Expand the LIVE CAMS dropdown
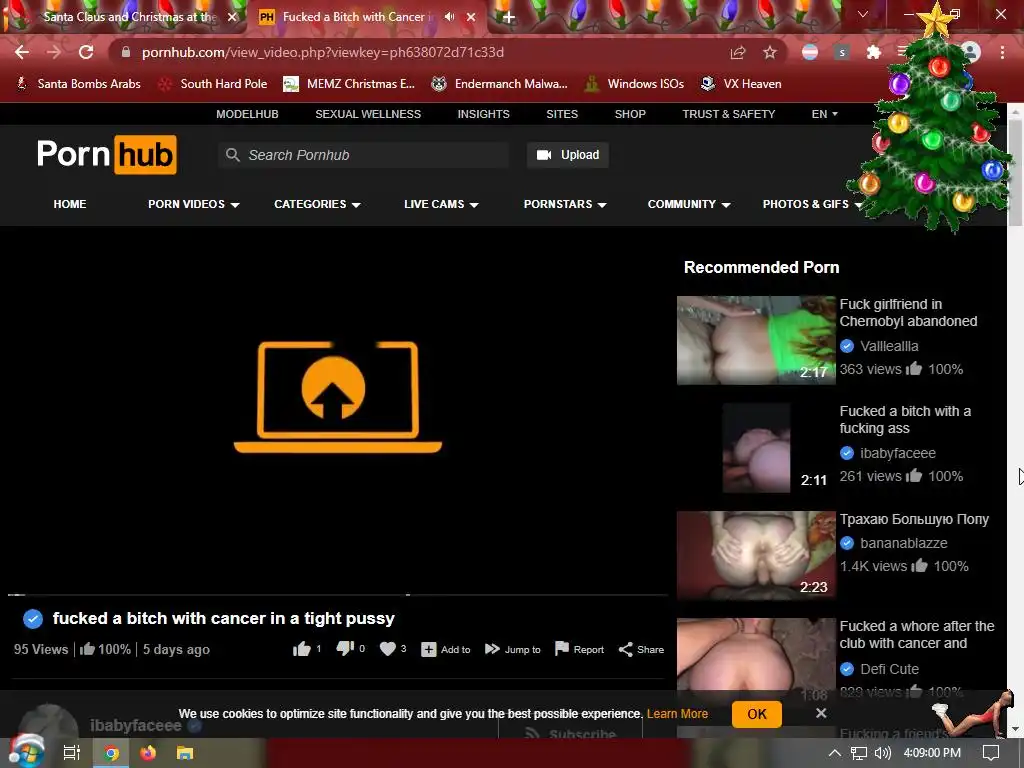 (441, 204)
